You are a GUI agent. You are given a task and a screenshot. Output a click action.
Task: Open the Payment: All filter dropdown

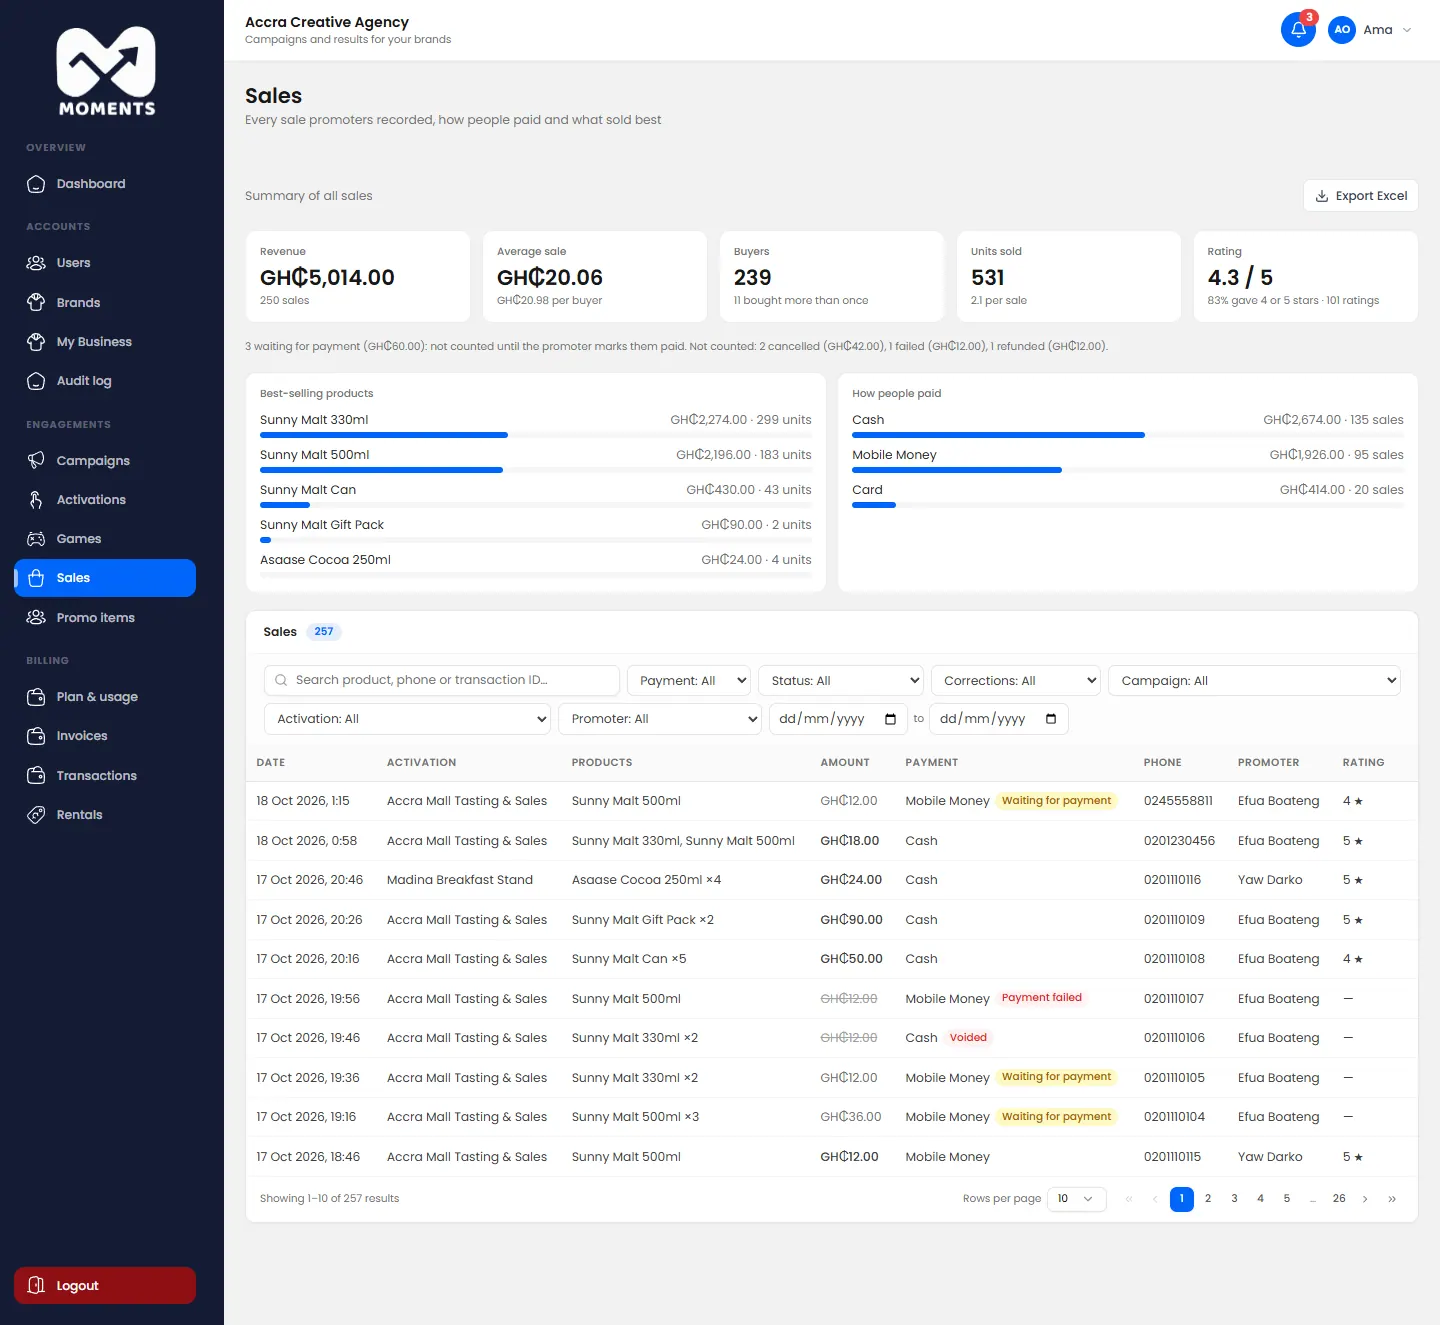click(x=689, y=681)
